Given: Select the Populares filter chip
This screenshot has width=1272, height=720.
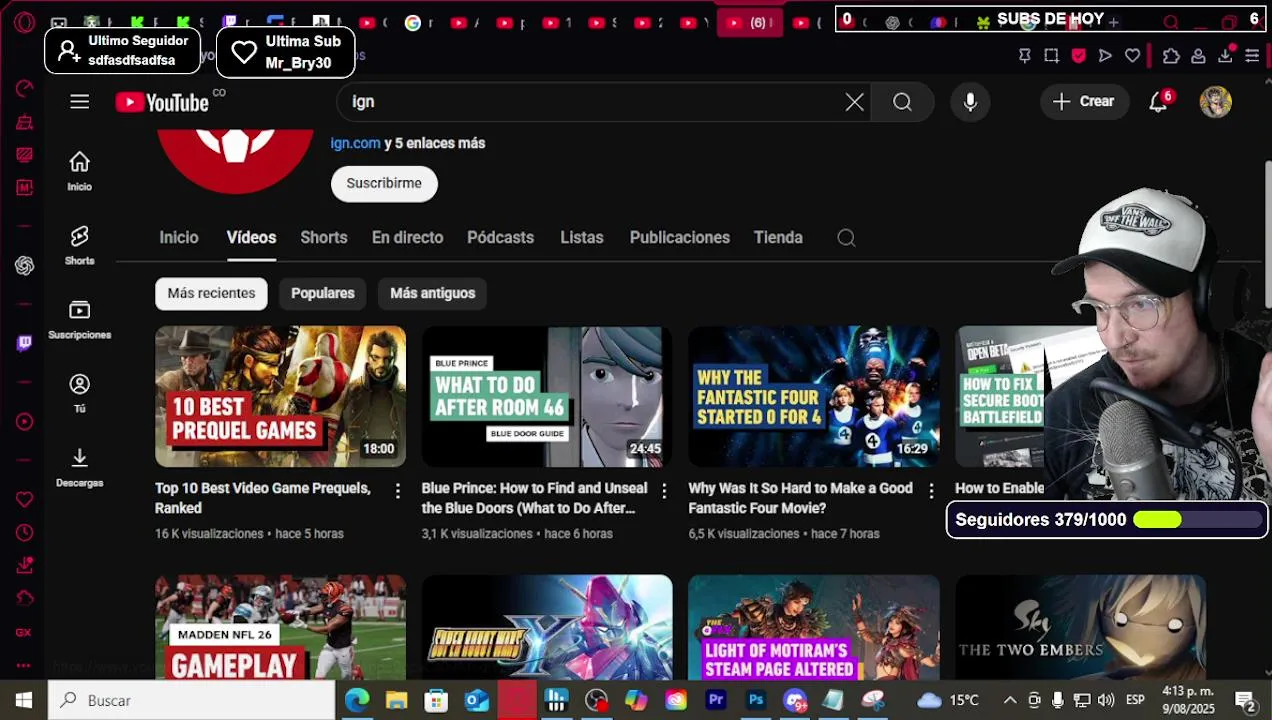Looking at the screenshot, I should [323, 293].
